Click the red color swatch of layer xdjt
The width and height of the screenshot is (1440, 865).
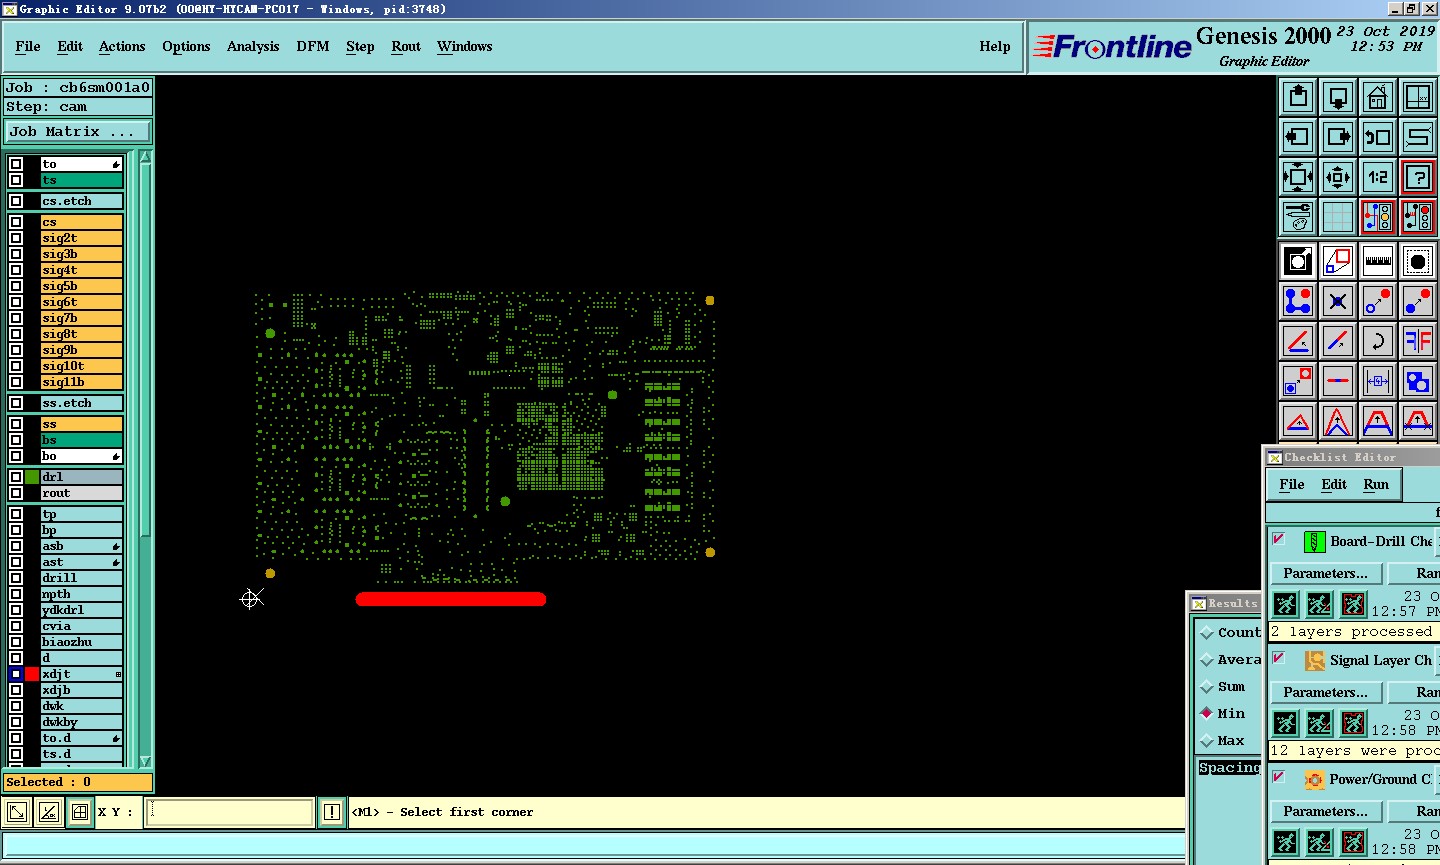coord(32,674)
